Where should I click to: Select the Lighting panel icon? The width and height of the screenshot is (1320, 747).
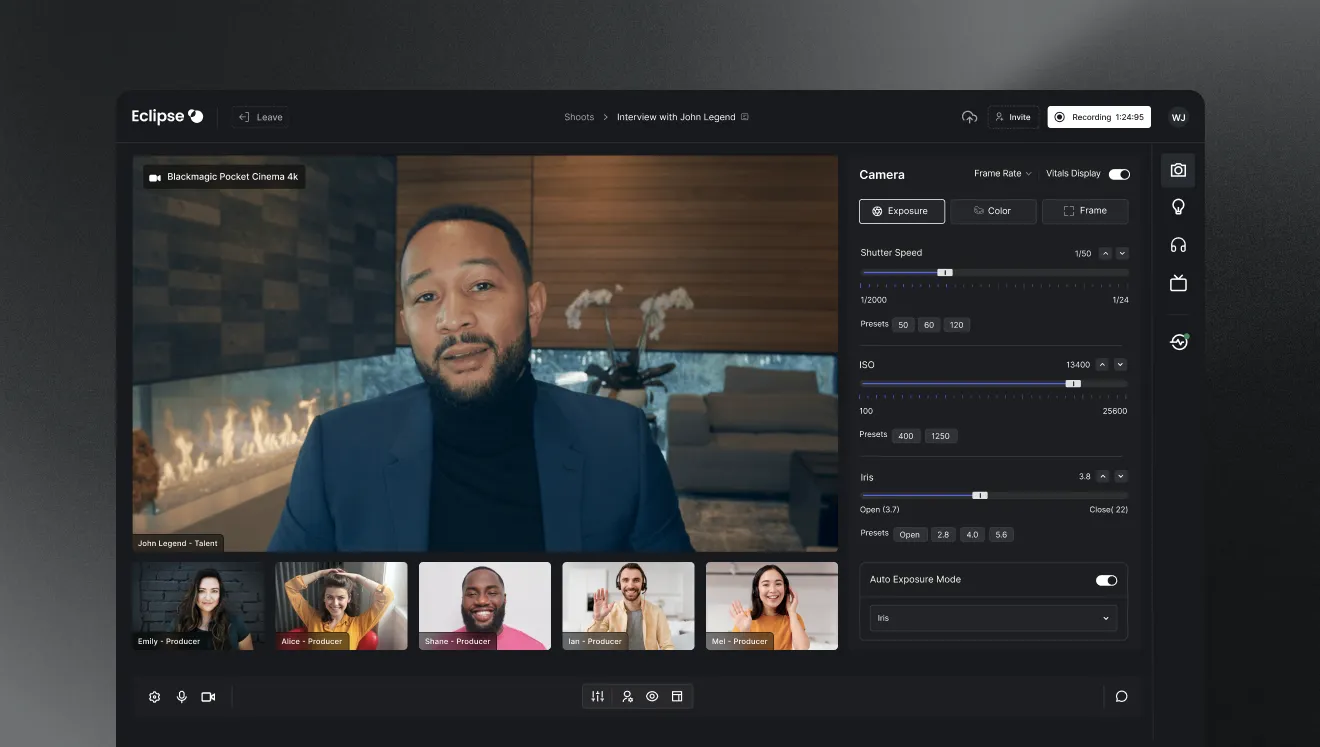[1178, 206]
